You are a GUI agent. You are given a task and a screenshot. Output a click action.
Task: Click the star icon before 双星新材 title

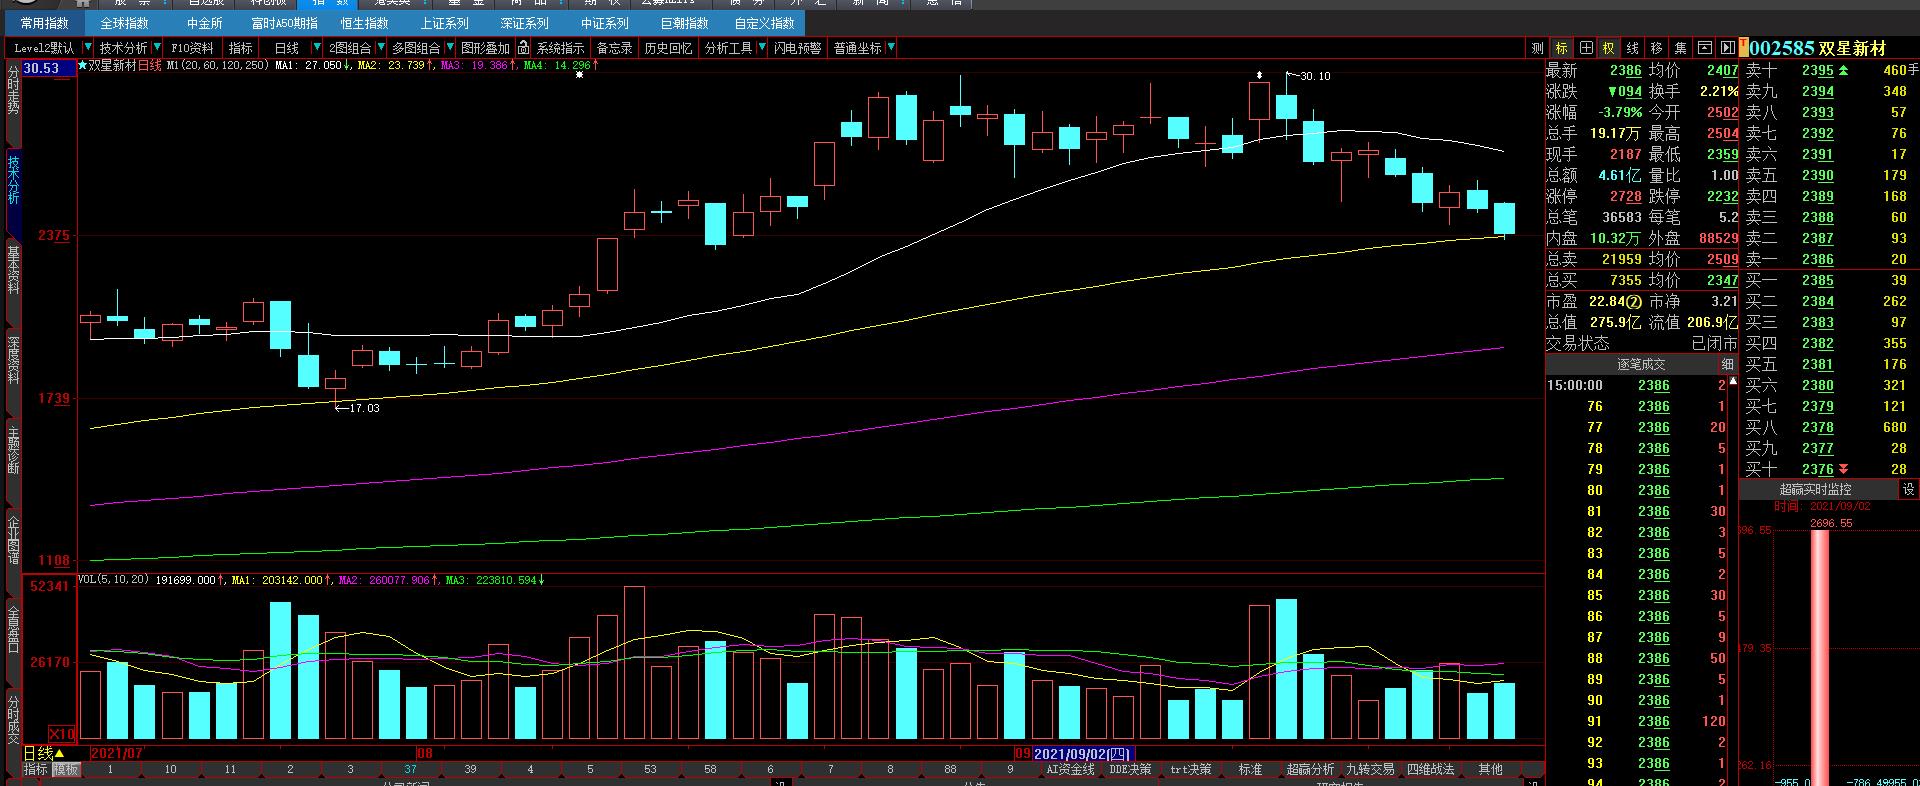point(83,65)
